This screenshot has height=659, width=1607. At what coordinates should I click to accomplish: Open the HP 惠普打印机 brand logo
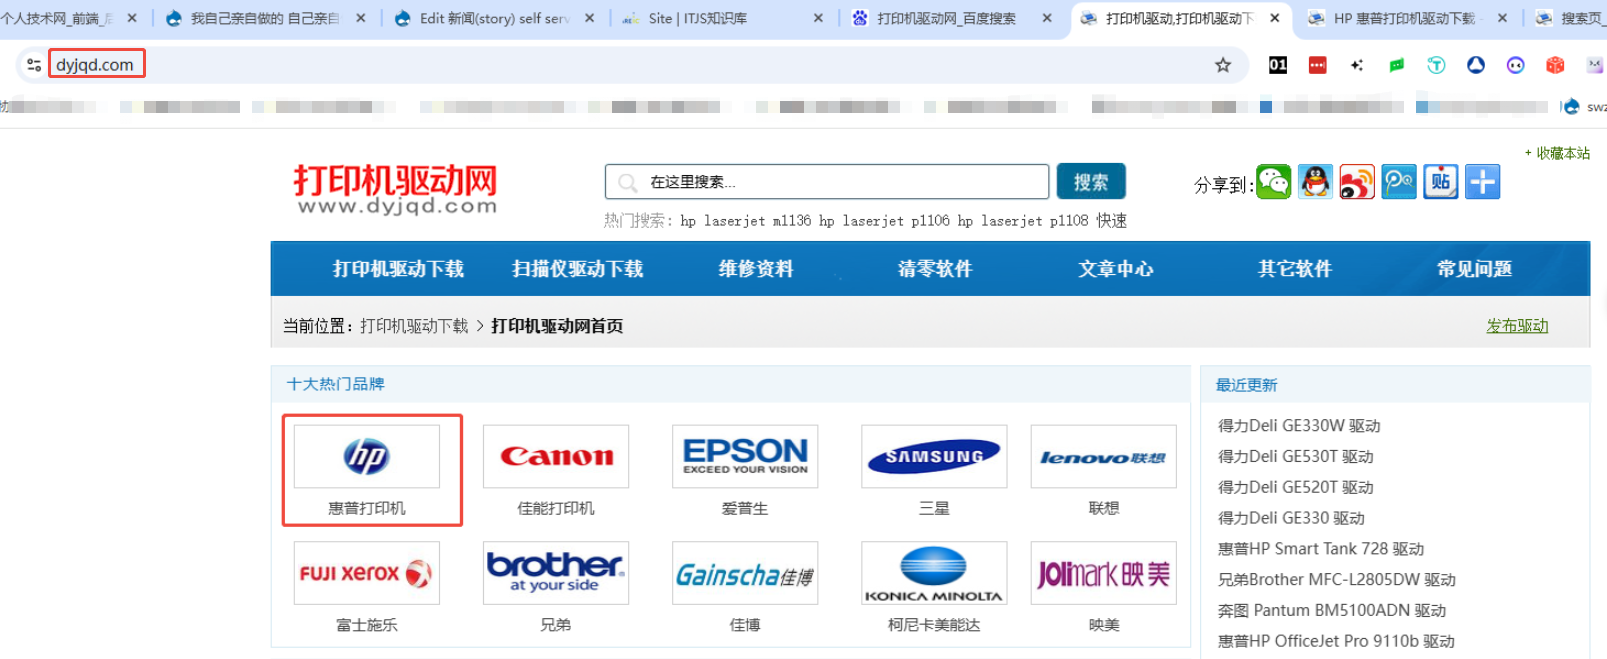point(367,457)
